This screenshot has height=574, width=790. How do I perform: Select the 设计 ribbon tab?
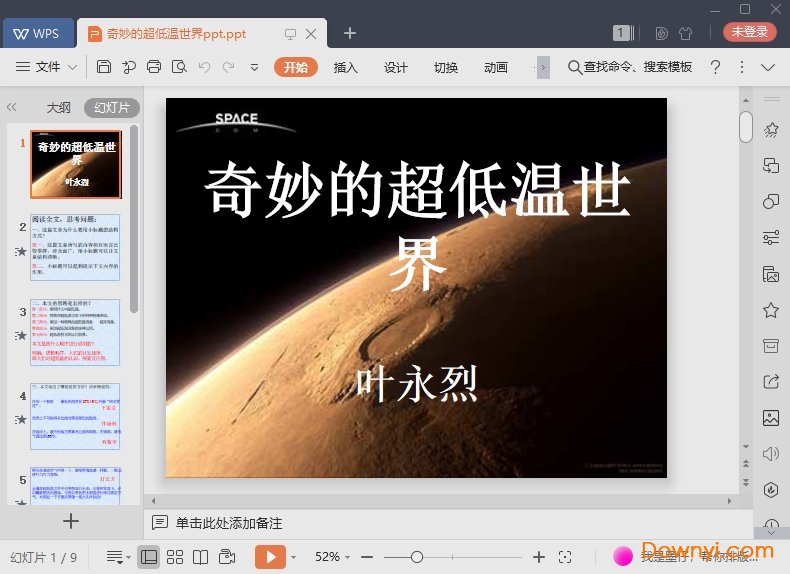[x=396, y=67]
